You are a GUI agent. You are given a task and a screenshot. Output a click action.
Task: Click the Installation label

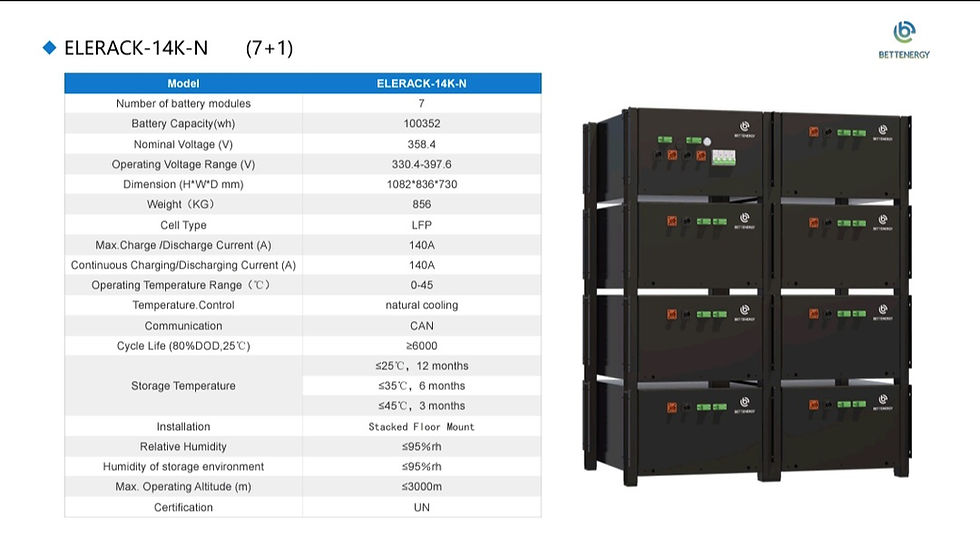pyautogui.click(x=183, y=427)
